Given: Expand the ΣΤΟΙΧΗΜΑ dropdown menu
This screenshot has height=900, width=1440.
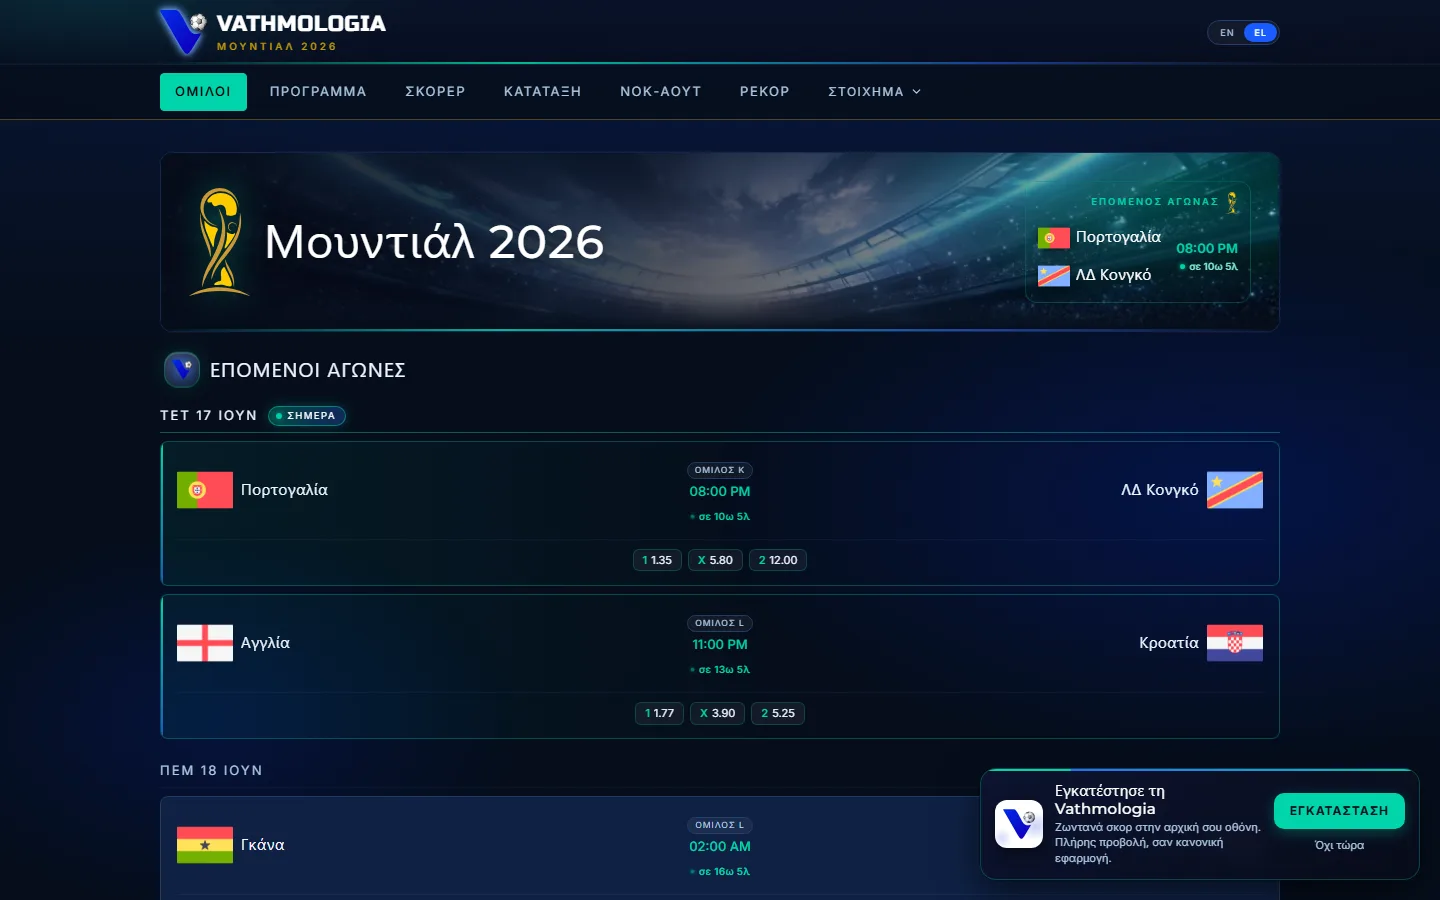Looking at the screenshot, I should [875, 92].
